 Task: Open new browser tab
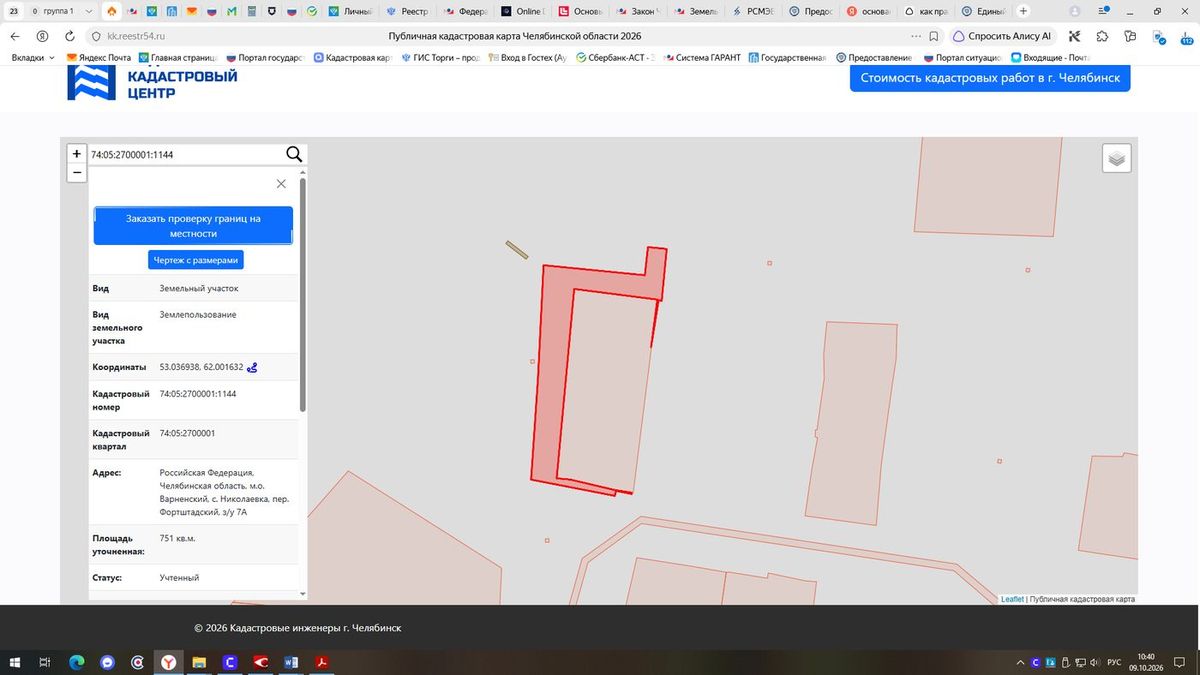(x=1023, y=11)
